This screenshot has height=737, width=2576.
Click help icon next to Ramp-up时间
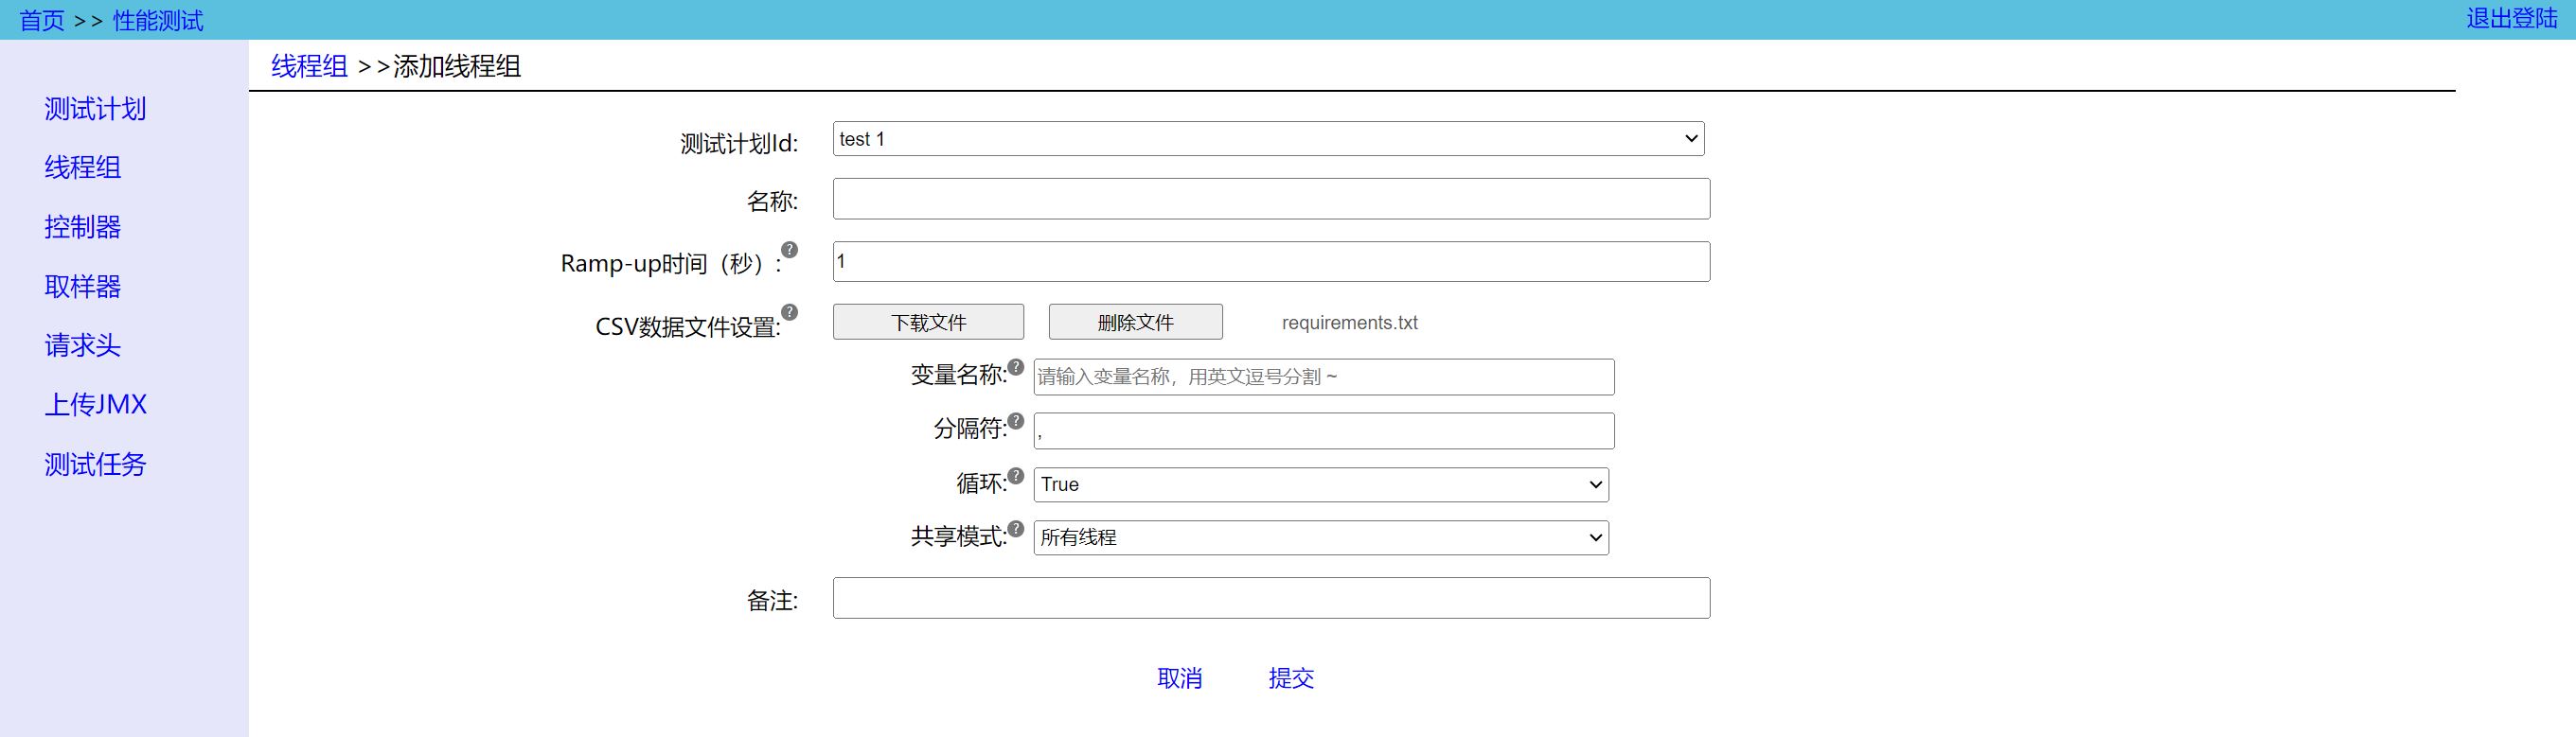(x=789, y=250)
